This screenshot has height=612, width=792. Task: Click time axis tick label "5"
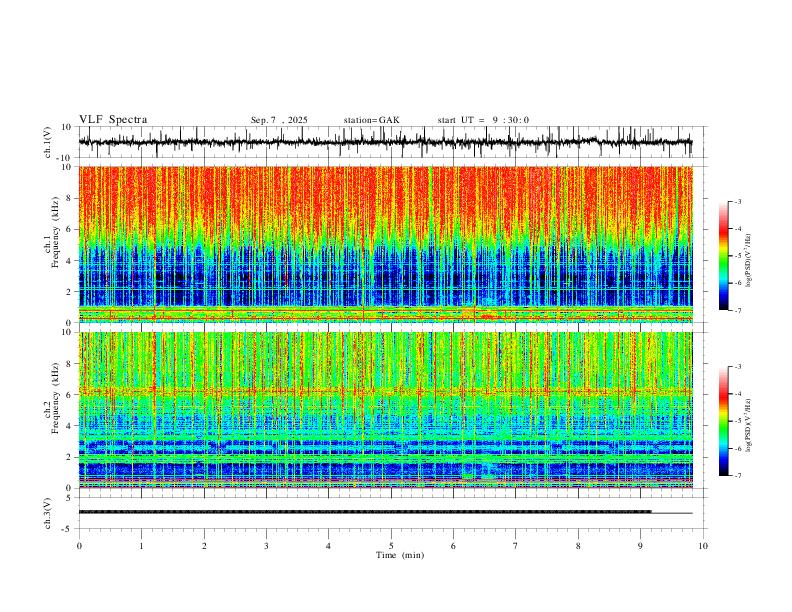391,546
